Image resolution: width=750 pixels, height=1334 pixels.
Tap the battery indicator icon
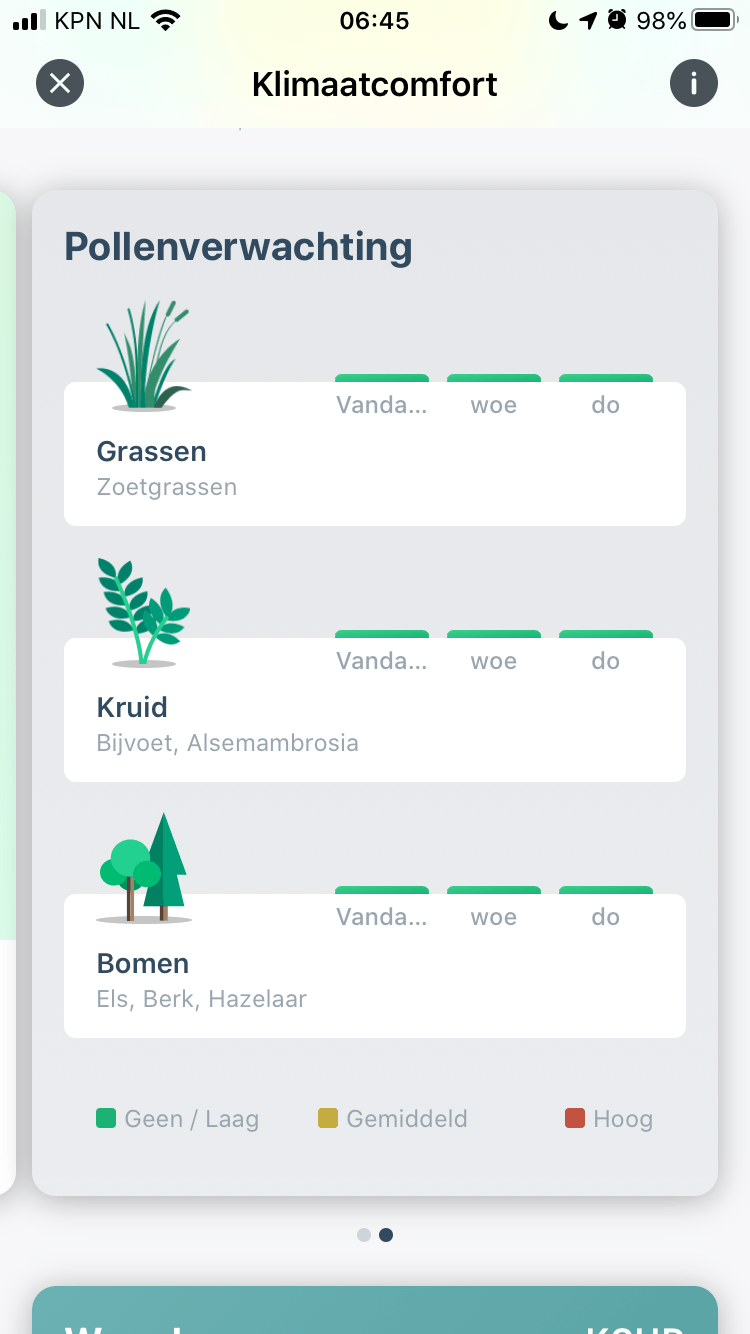tap(714, 20)
